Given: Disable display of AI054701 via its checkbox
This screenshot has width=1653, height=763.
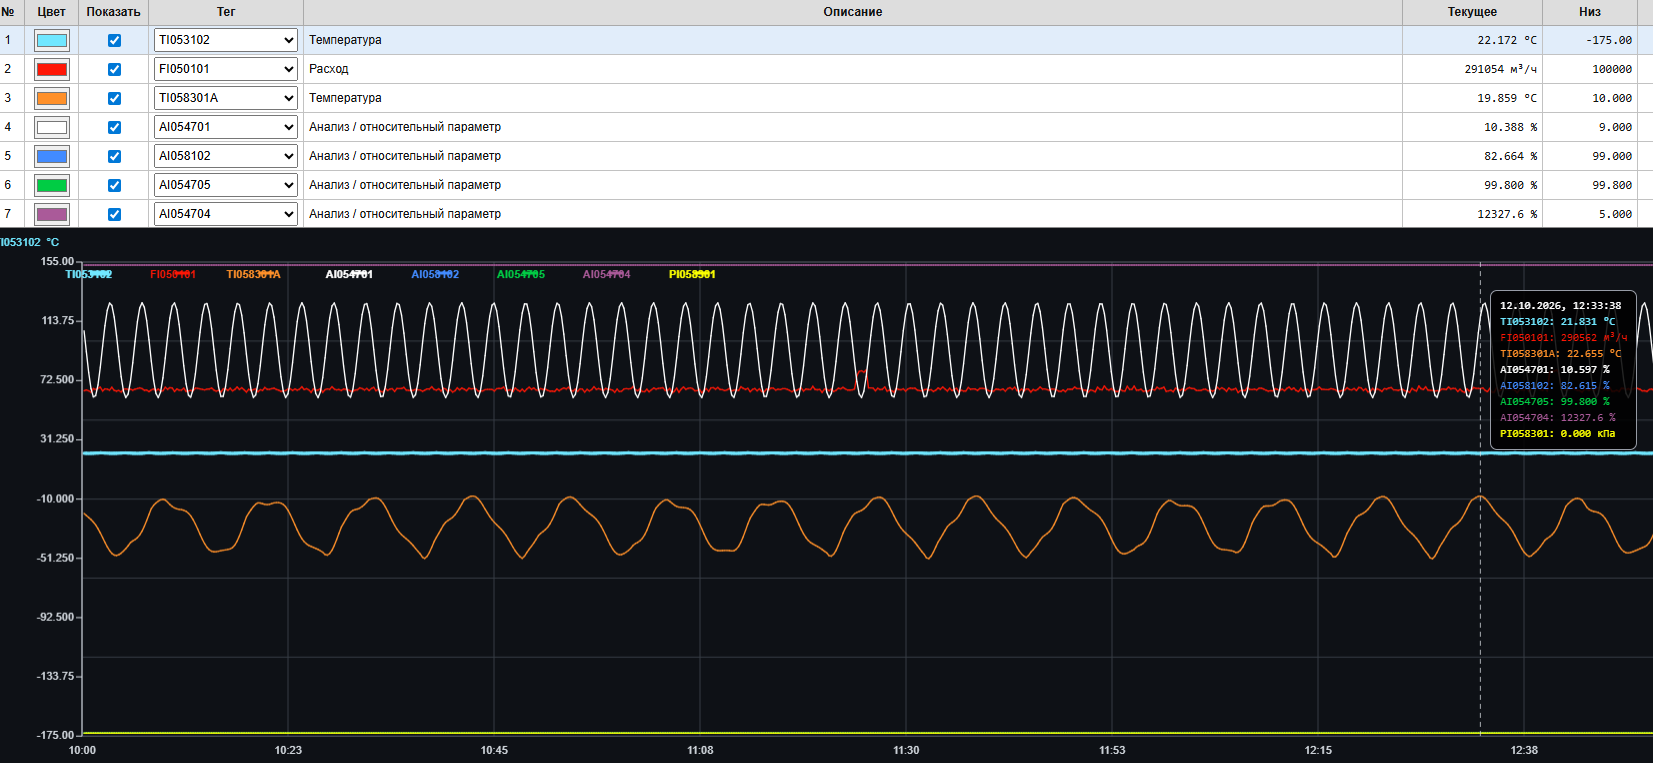Looking at the screenshot, I should [114, 128].
